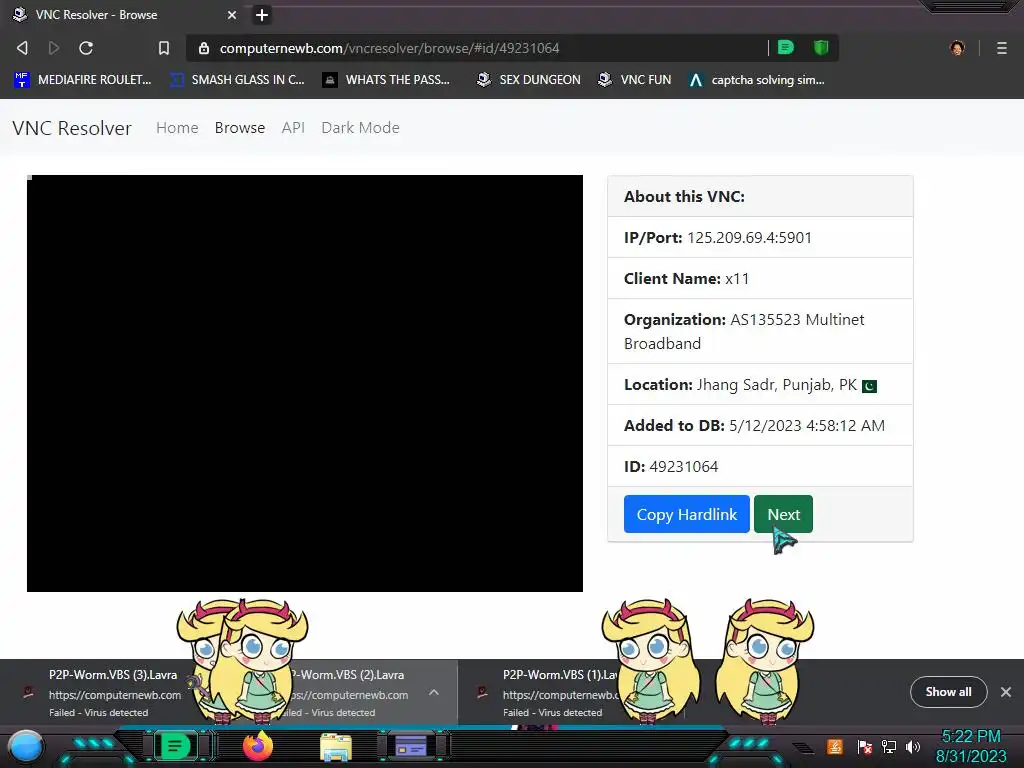Select the Organization text AS135523 Multinet Broadband

(744, 332)
